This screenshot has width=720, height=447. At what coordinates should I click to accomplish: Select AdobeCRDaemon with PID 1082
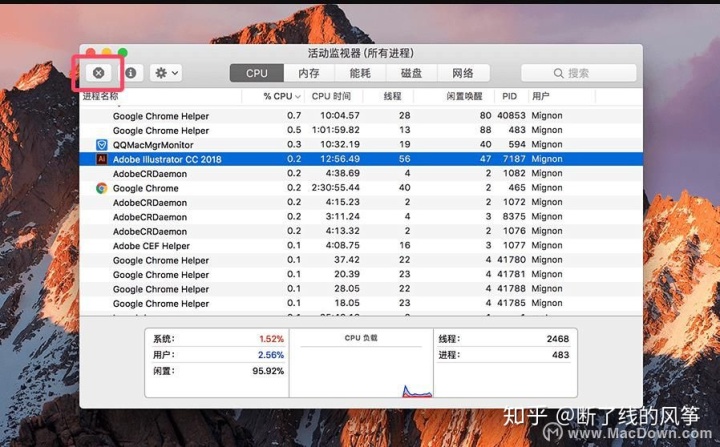point(361,174)
